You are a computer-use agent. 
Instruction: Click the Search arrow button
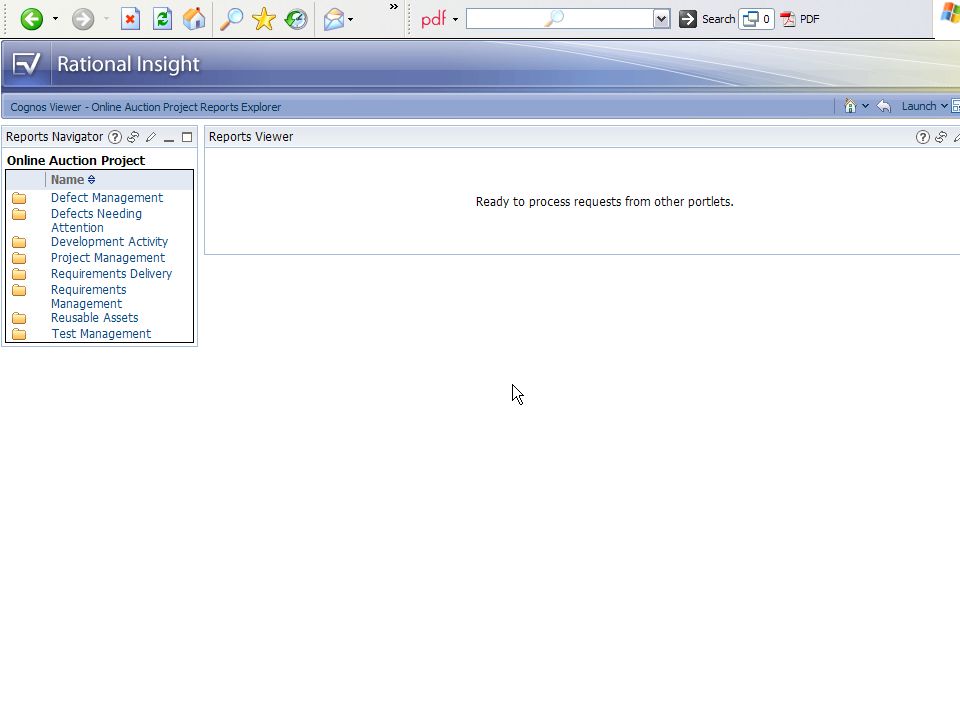707,19
